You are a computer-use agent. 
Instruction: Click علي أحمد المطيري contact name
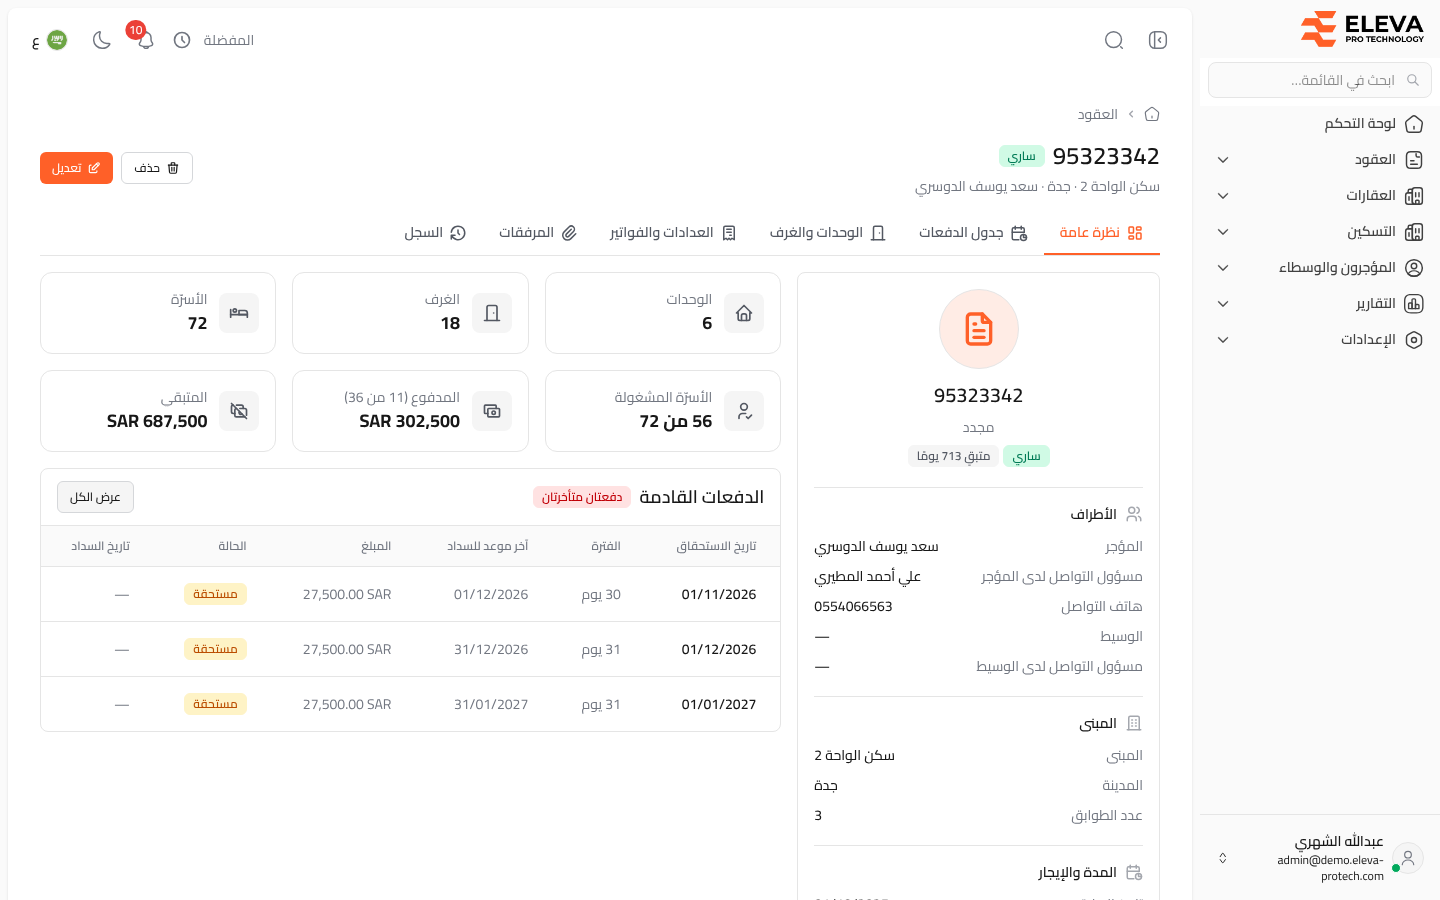pyautogui.click(x=867, y=576)
